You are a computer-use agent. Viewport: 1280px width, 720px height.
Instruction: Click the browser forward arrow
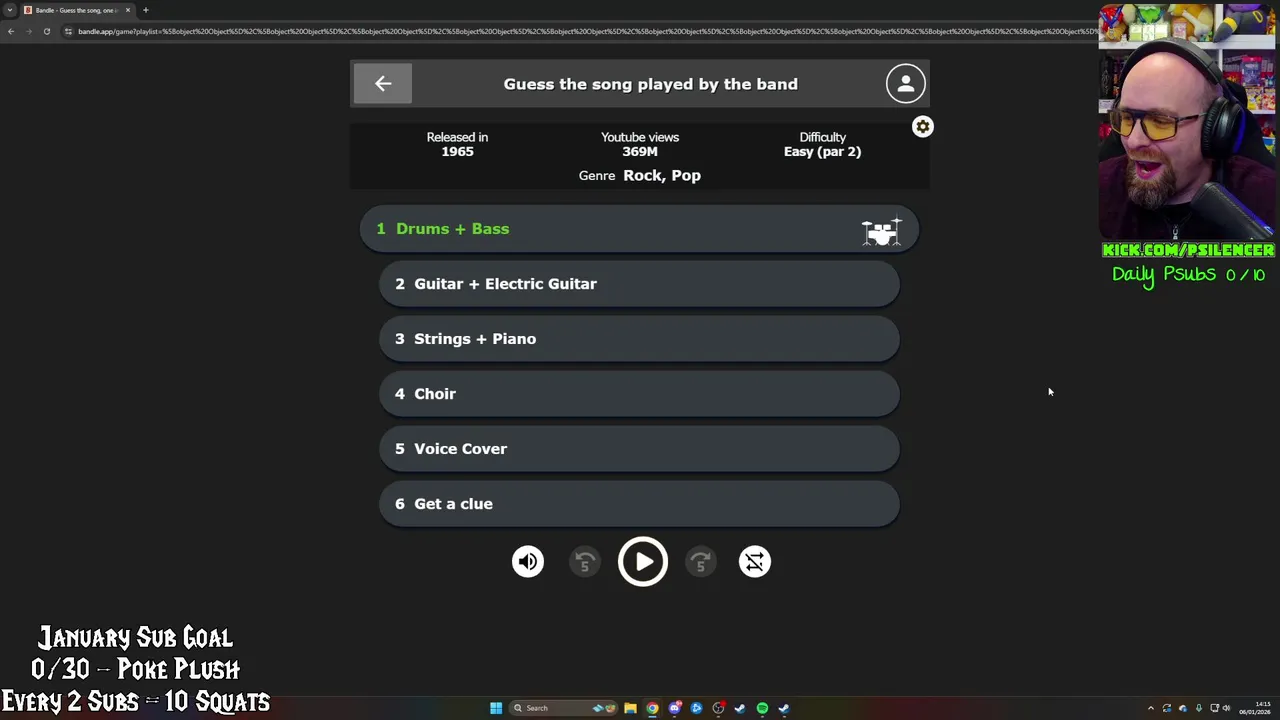[29, 31]
